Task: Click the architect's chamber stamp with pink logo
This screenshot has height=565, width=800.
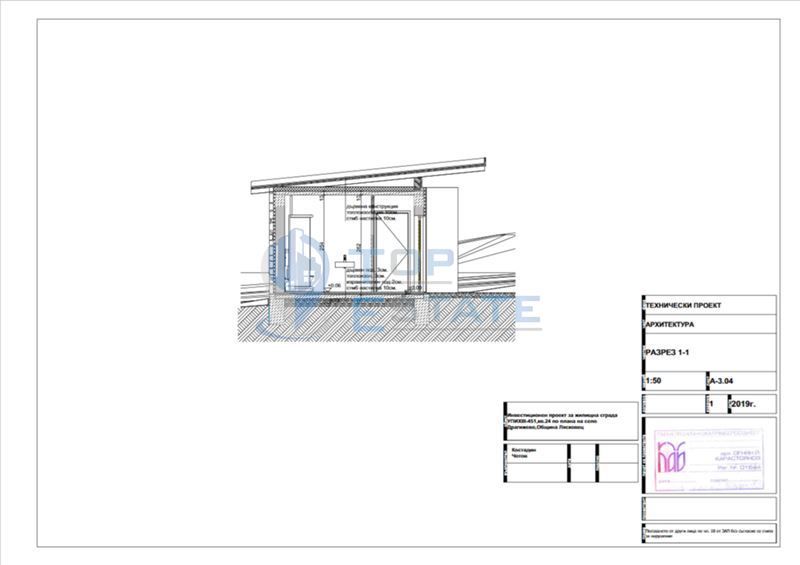Action: 709,459
